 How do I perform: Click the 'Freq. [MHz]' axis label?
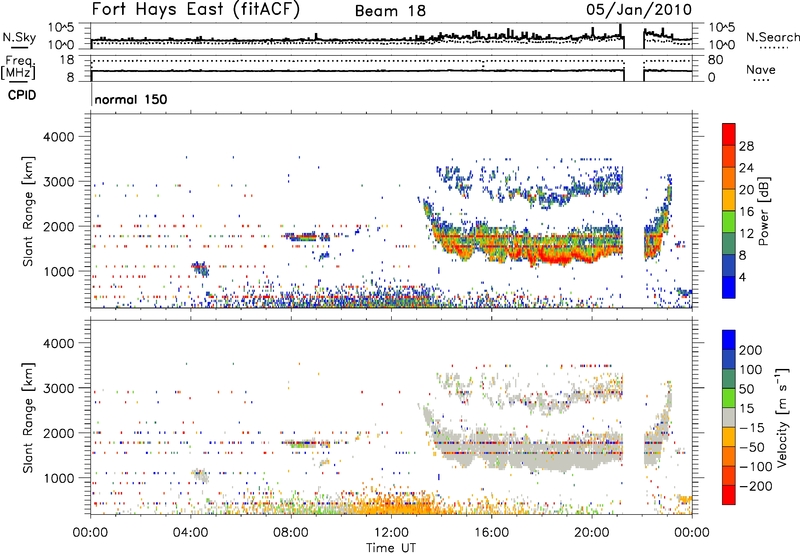pyautogui.click(x=19, y=68)
